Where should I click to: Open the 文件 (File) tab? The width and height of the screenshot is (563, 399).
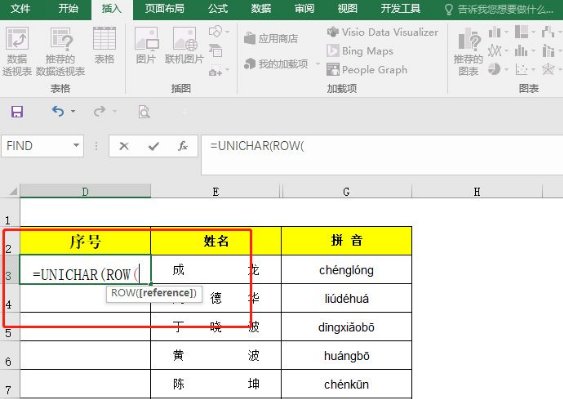20,9
